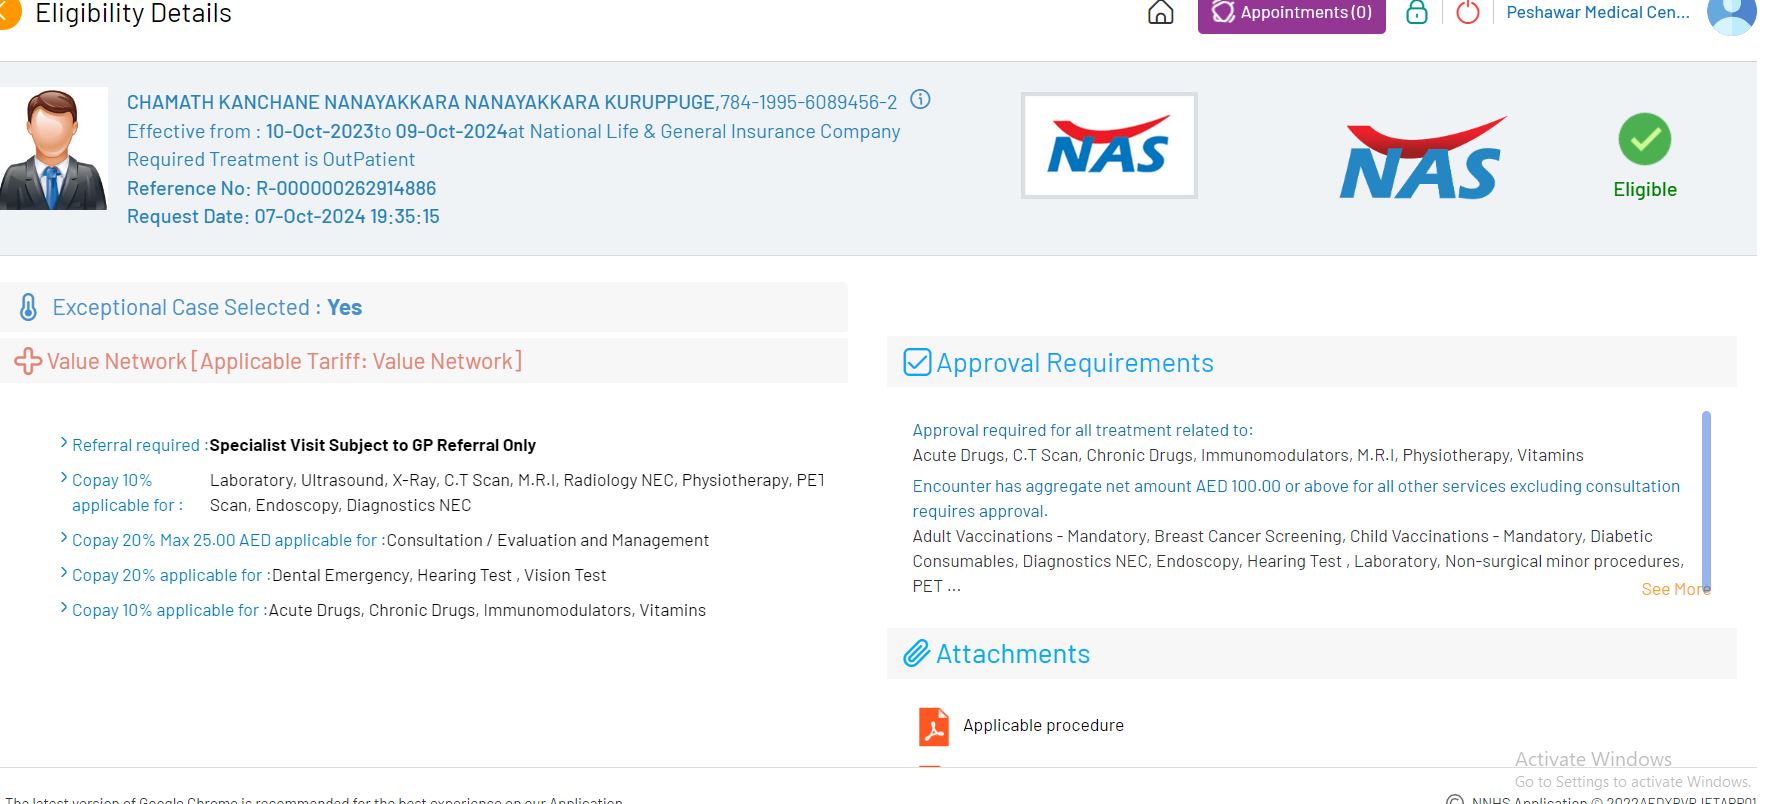
Task: Go to the home page icon
Action: [x=1160, y=13]
